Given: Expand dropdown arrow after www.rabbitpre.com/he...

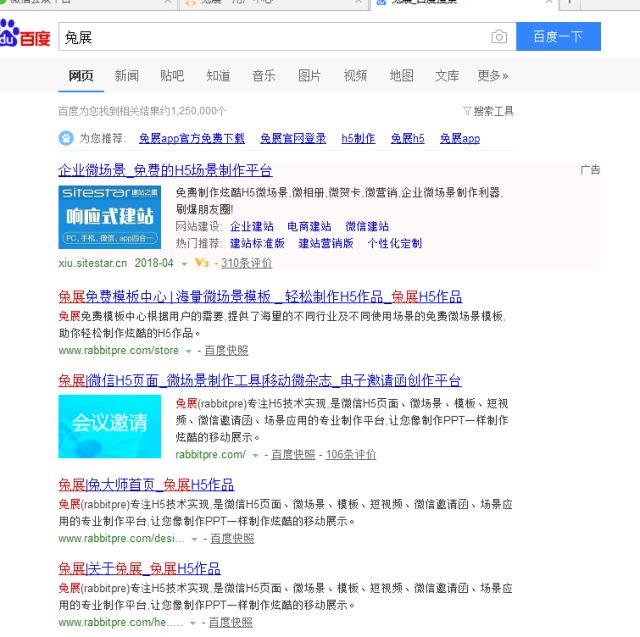Looking at the screenshot, I should pos(193,623).
